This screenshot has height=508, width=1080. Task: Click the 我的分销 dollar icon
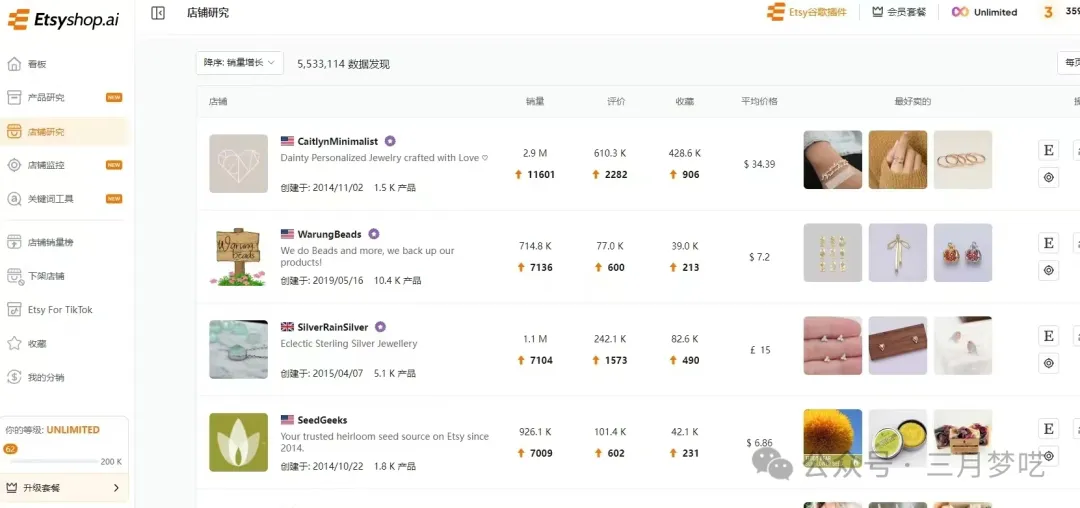[14, 377]
